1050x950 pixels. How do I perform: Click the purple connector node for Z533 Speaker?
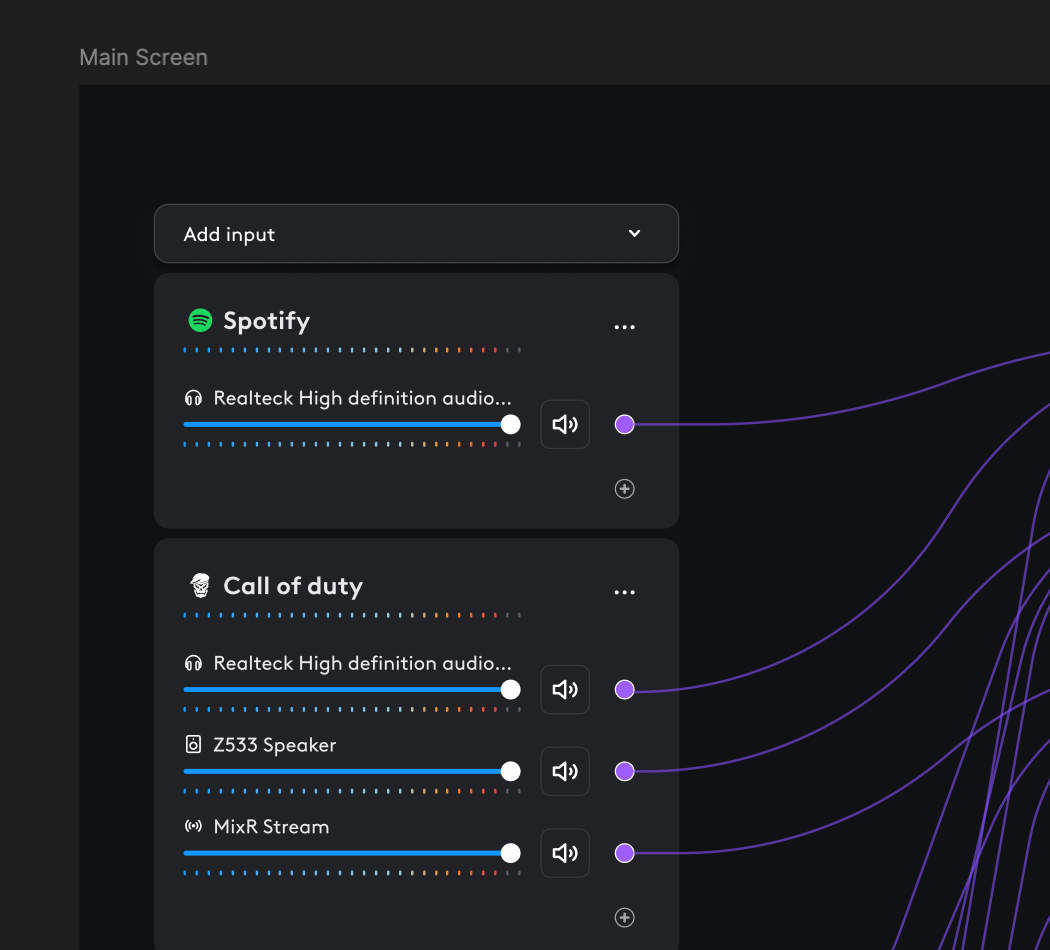tap(625, 771)
